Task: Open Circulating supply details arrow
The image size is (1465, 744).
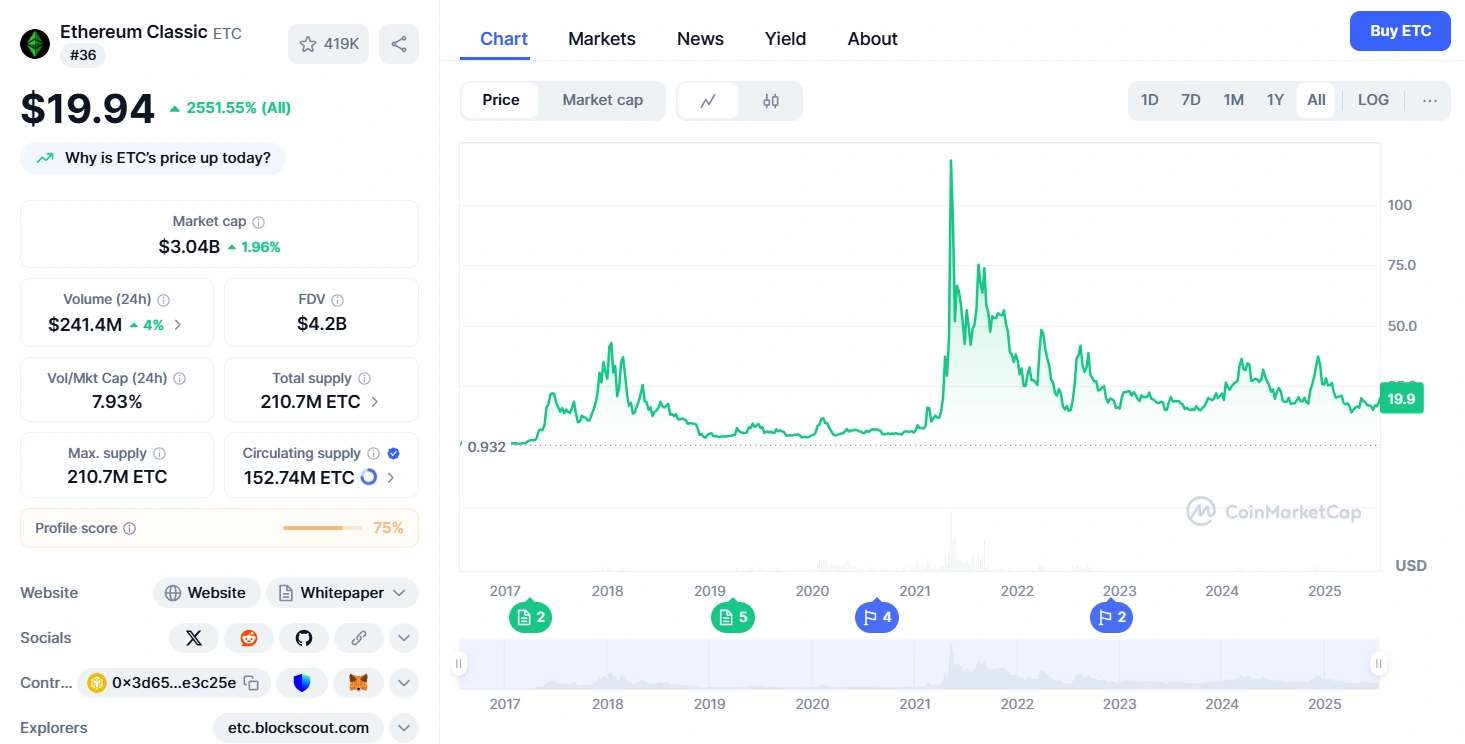Action: pyautogui.click(x=391, y=477)
